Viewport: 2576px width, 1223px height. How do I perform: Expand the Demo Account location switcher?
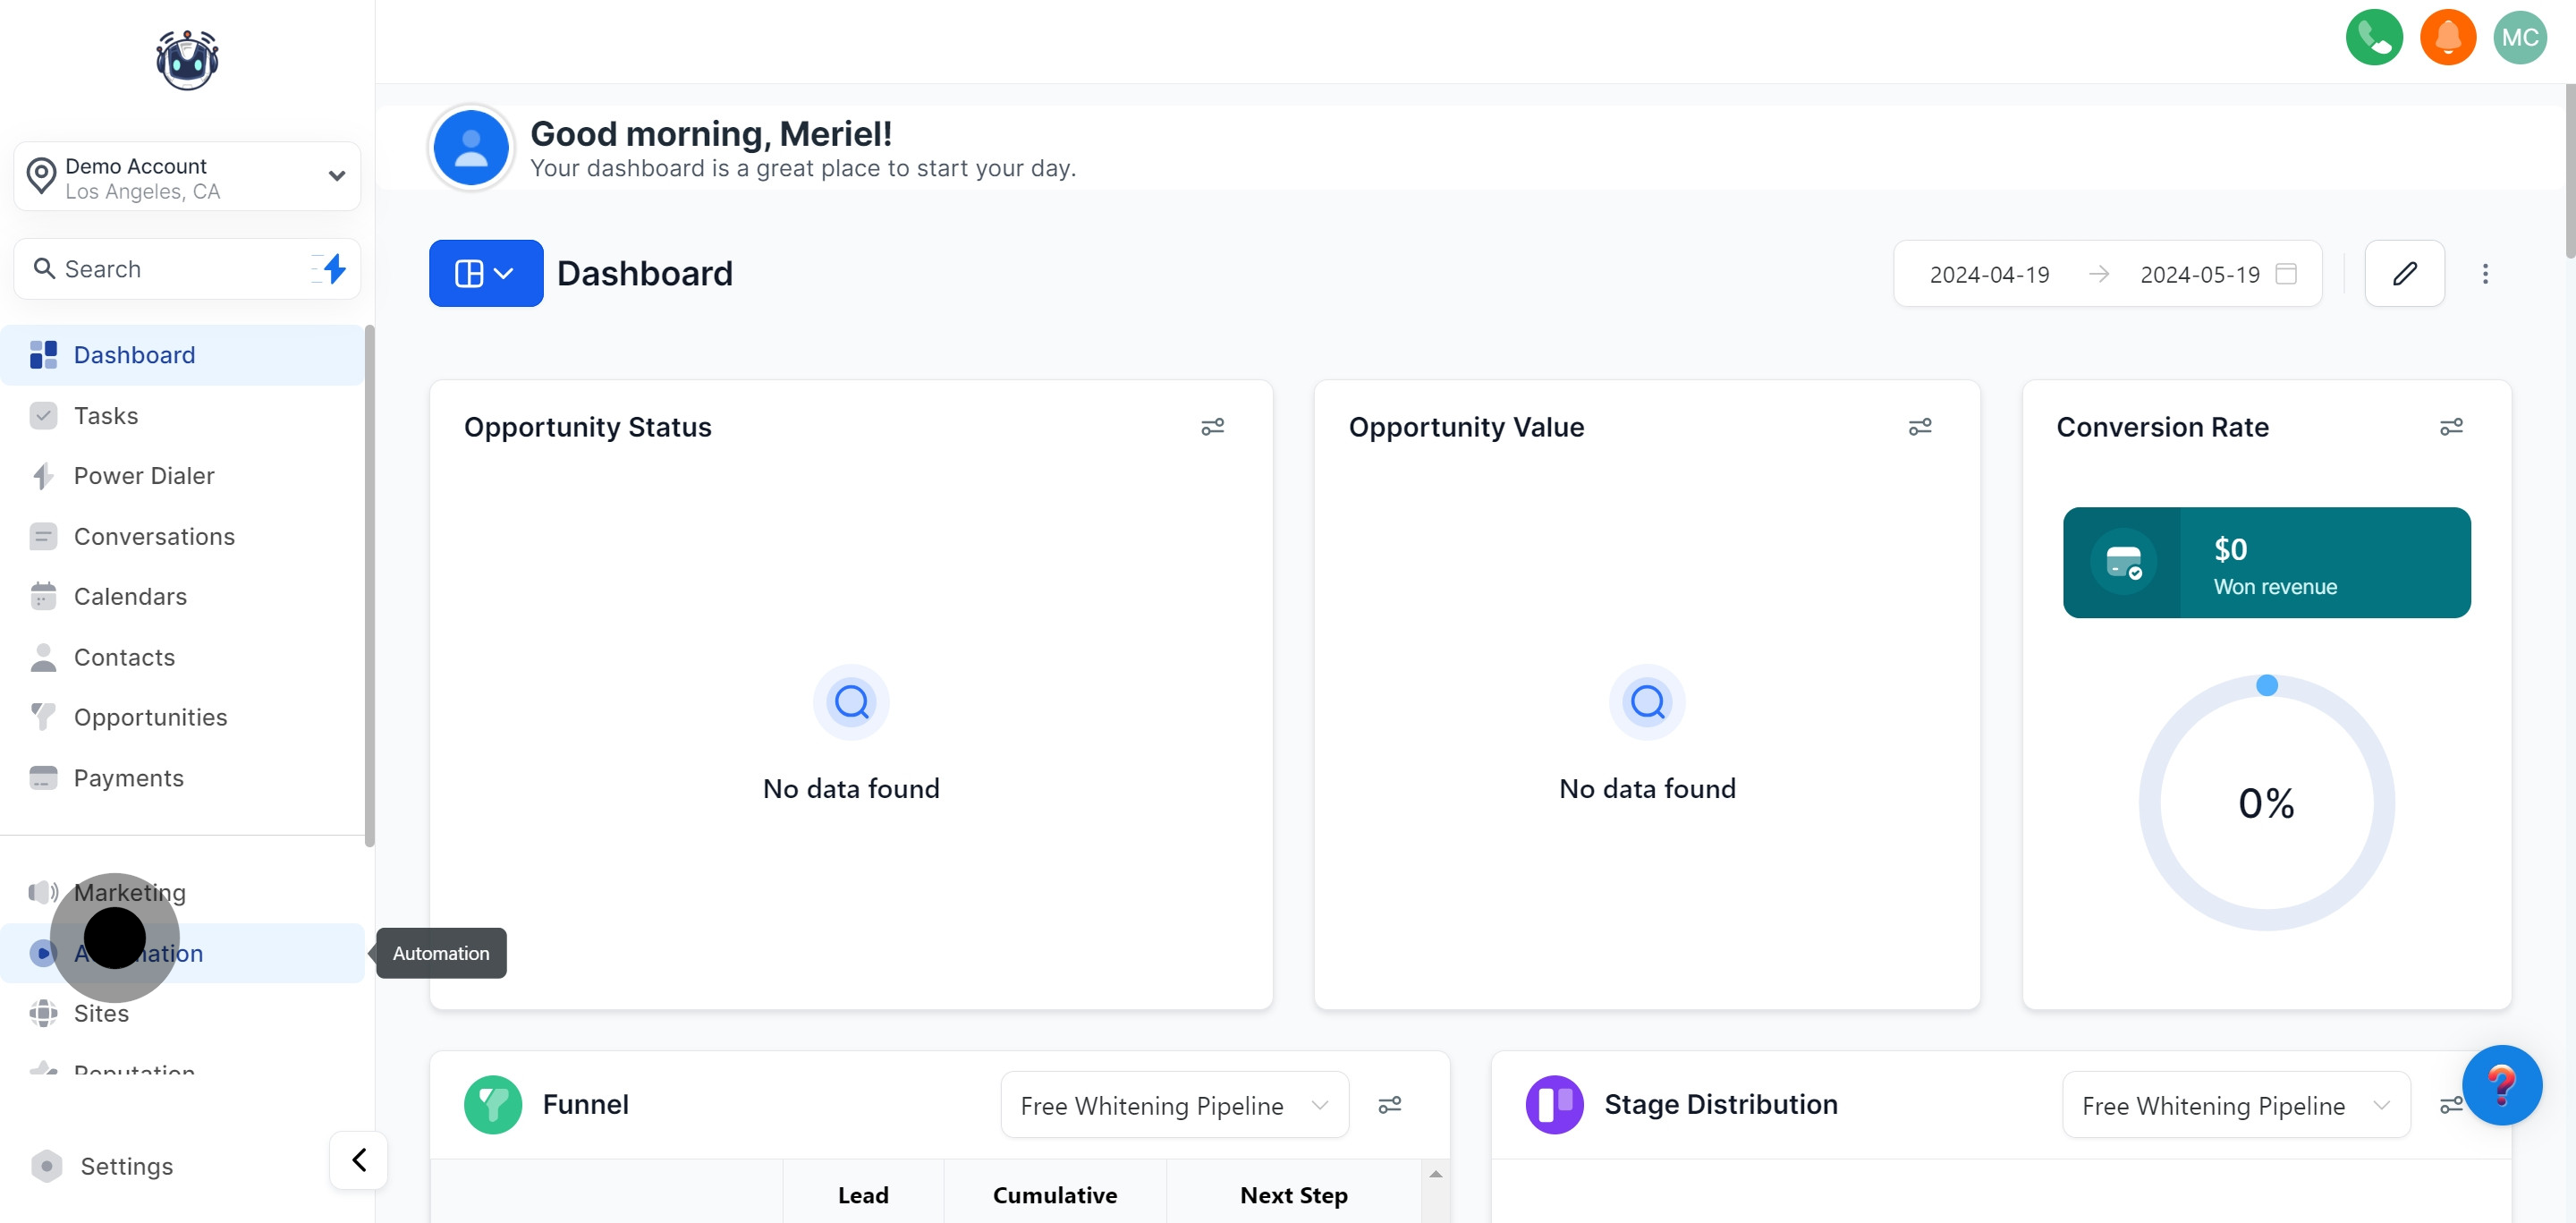(x=187, y=177)
